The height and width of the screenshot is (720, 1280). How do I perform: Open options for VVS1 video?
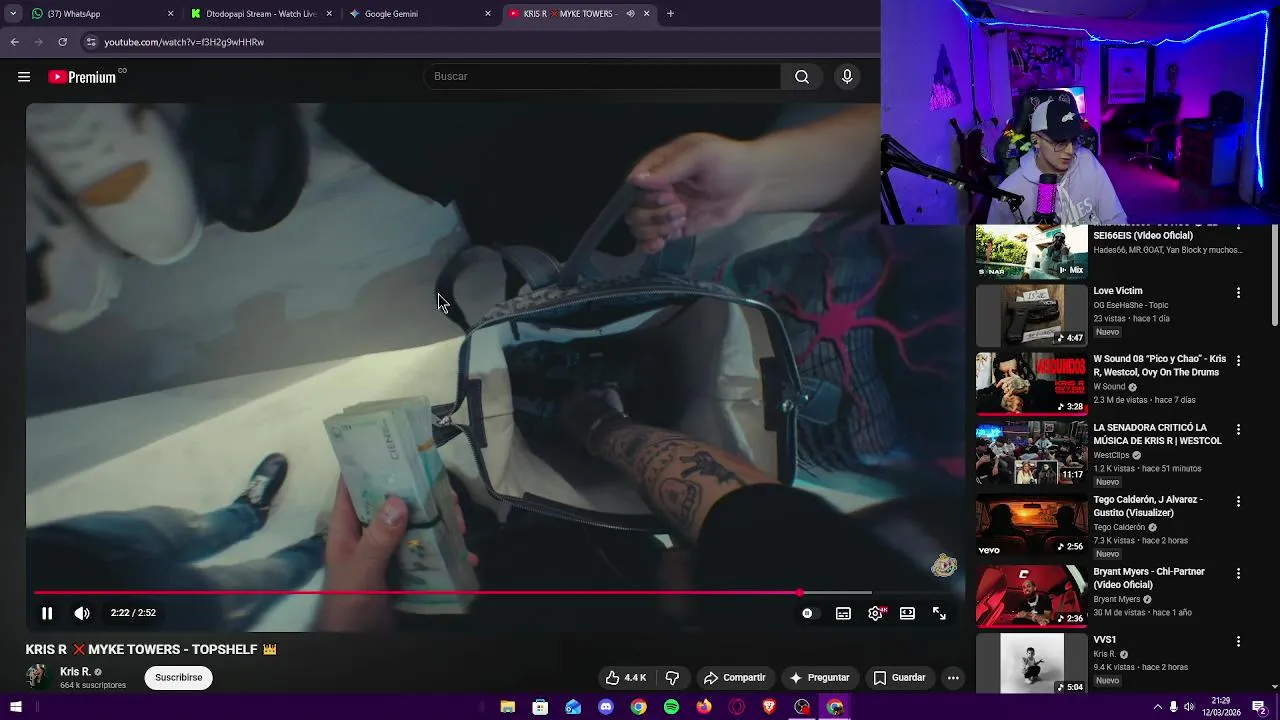(x=1238, y=642)
